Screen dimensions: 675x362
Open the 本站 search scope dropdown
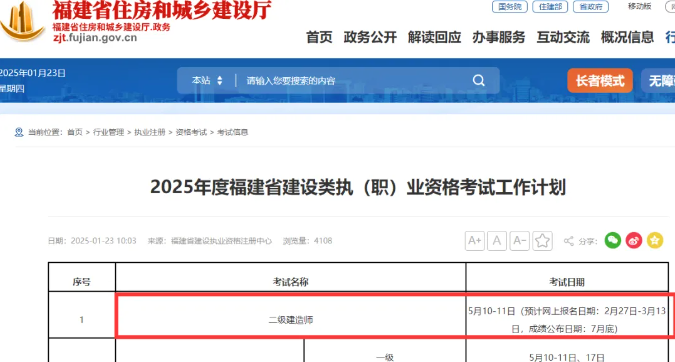[207, 80]
